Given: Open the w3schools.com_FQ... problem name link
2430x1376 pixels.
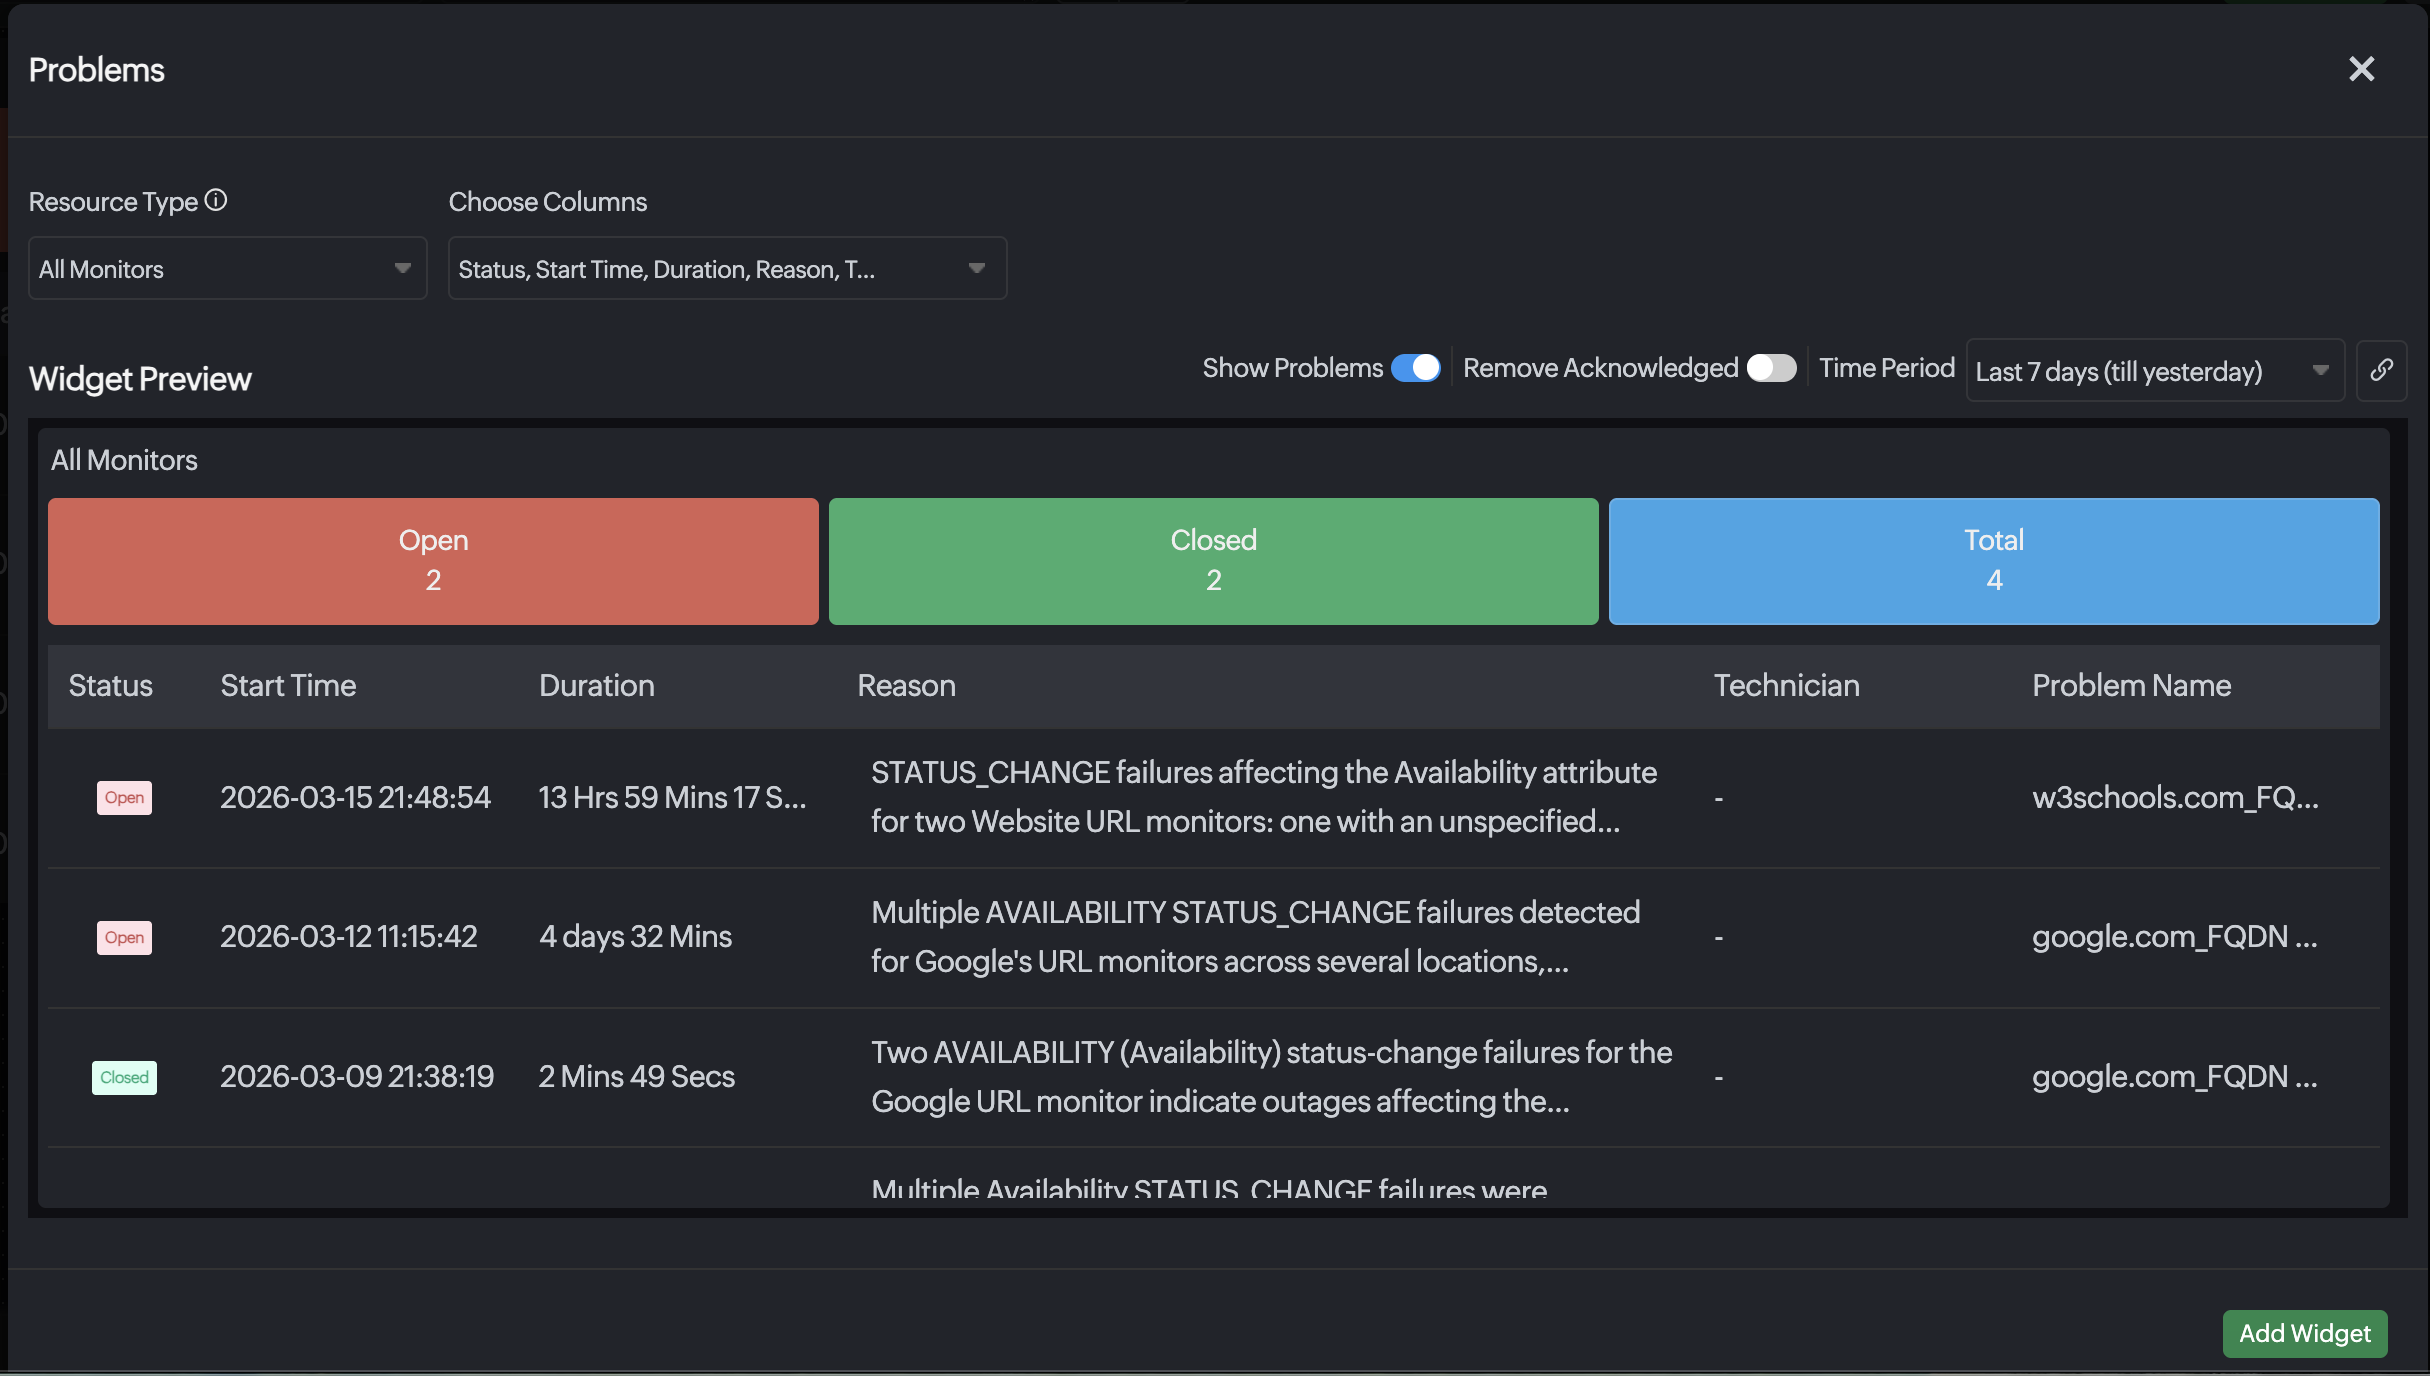Looking at the screenshot, I should [x=2174, y=797].
